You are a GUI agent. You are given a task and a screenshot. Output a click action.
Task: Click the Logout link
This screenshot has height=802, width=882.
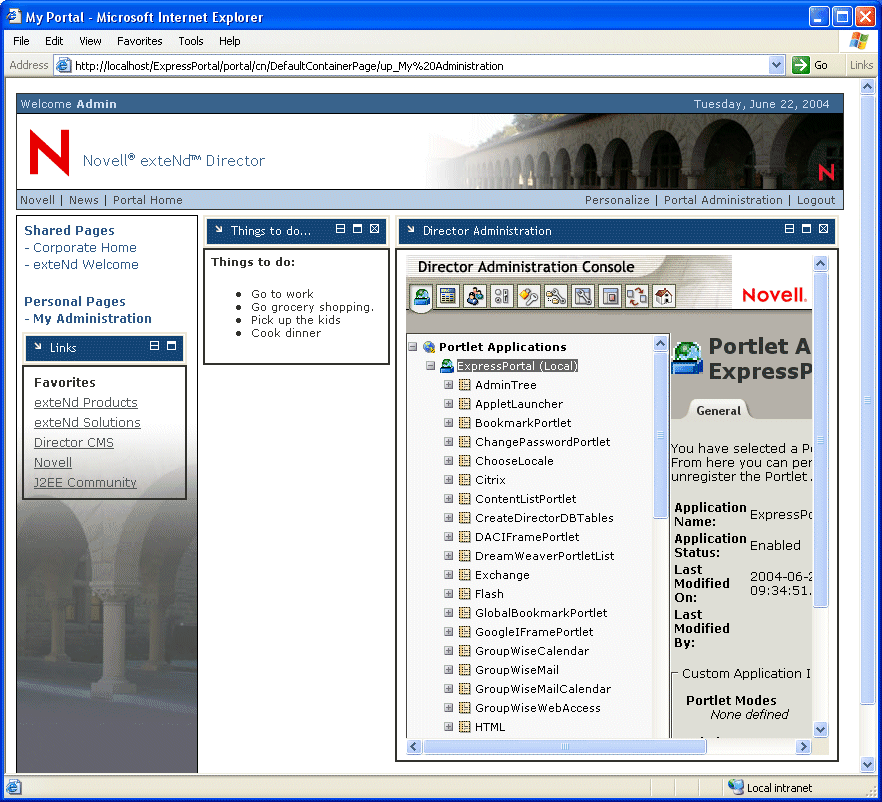coord(816,200)
